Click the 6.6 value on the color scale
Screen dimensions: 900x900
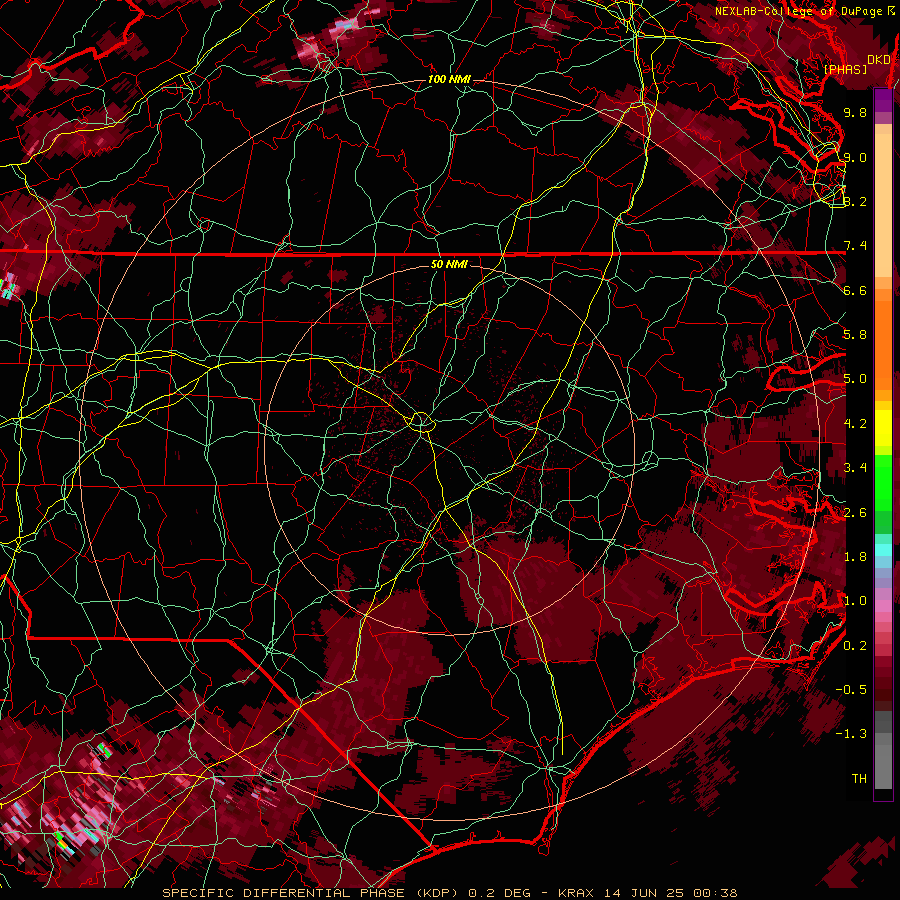coord(855,291)
